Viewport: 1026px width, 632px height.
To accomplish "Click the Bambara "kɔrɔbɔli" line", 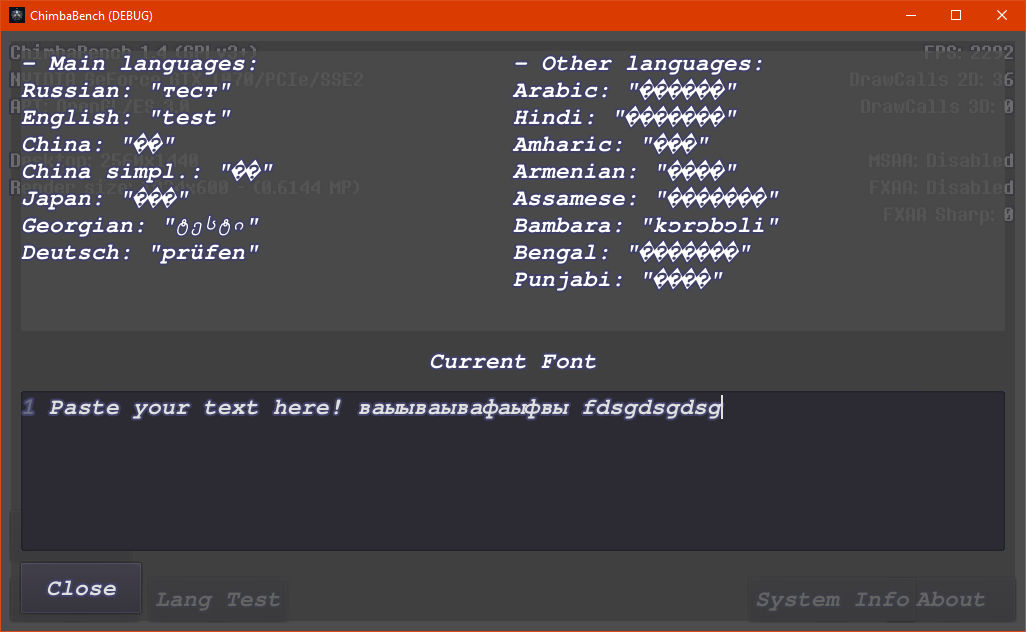I will pos(646,226).
